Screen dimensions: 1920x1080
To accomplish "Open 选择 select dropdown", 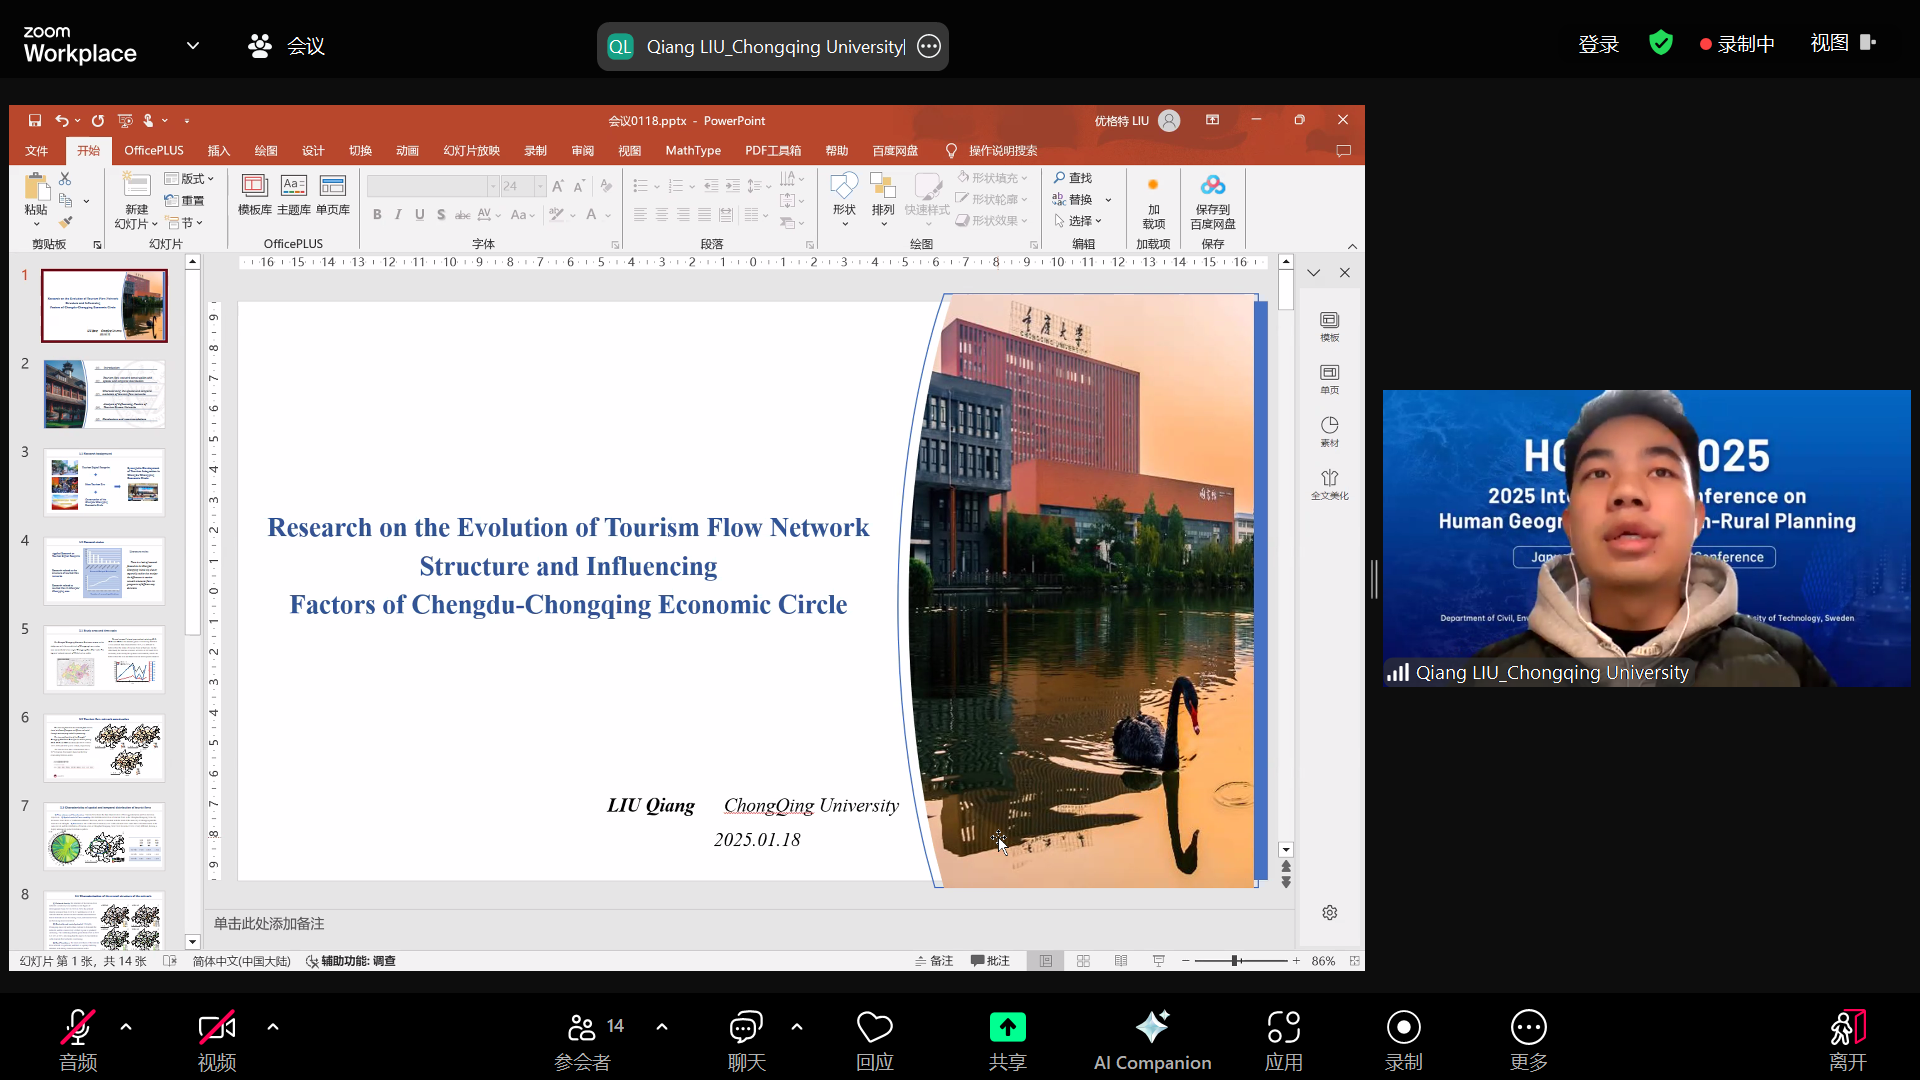I will click(1078, 221).
